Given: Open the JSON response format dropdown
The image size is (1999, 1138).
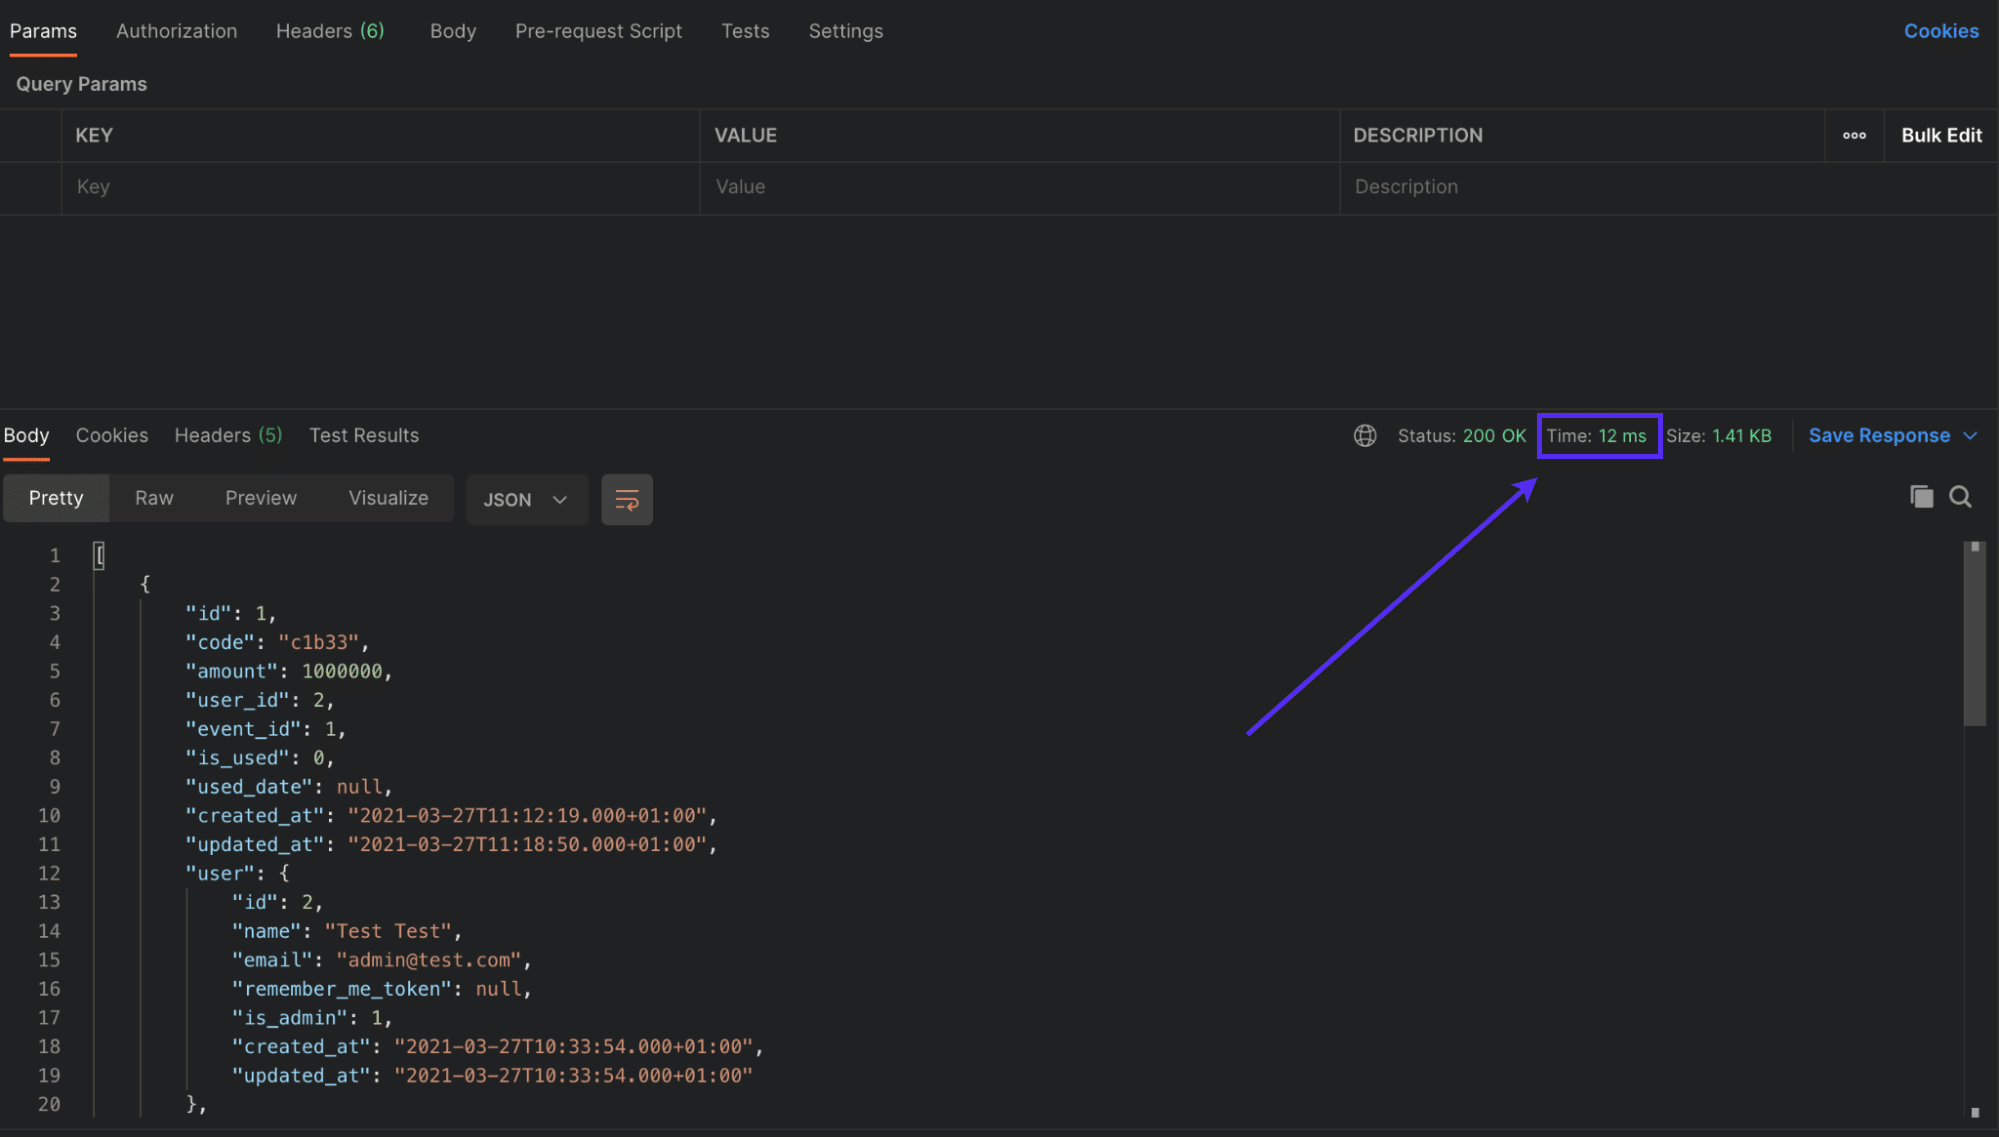Looking at the screenshot, I should pyautogui.click(x=527, y=499).
